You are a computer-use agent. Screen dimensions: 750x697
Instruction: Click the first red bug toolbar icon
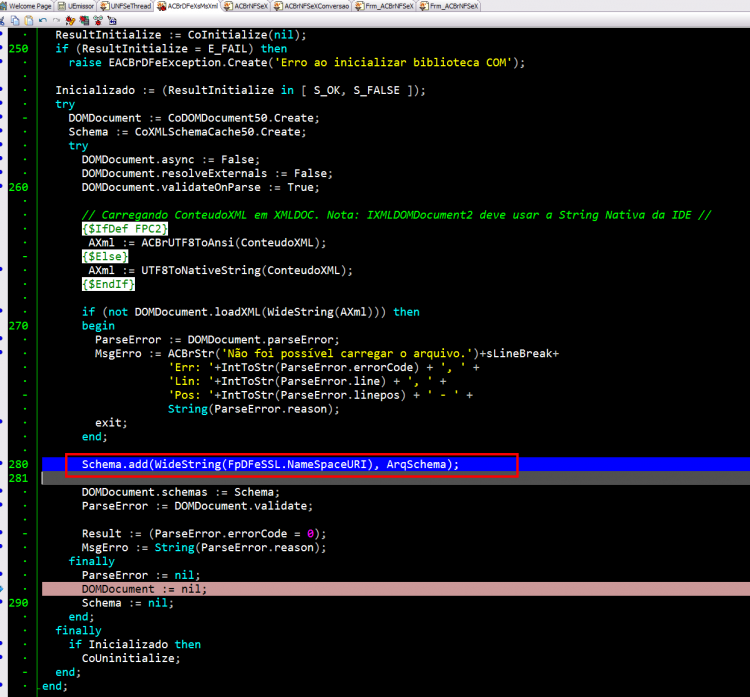(70, 21)
